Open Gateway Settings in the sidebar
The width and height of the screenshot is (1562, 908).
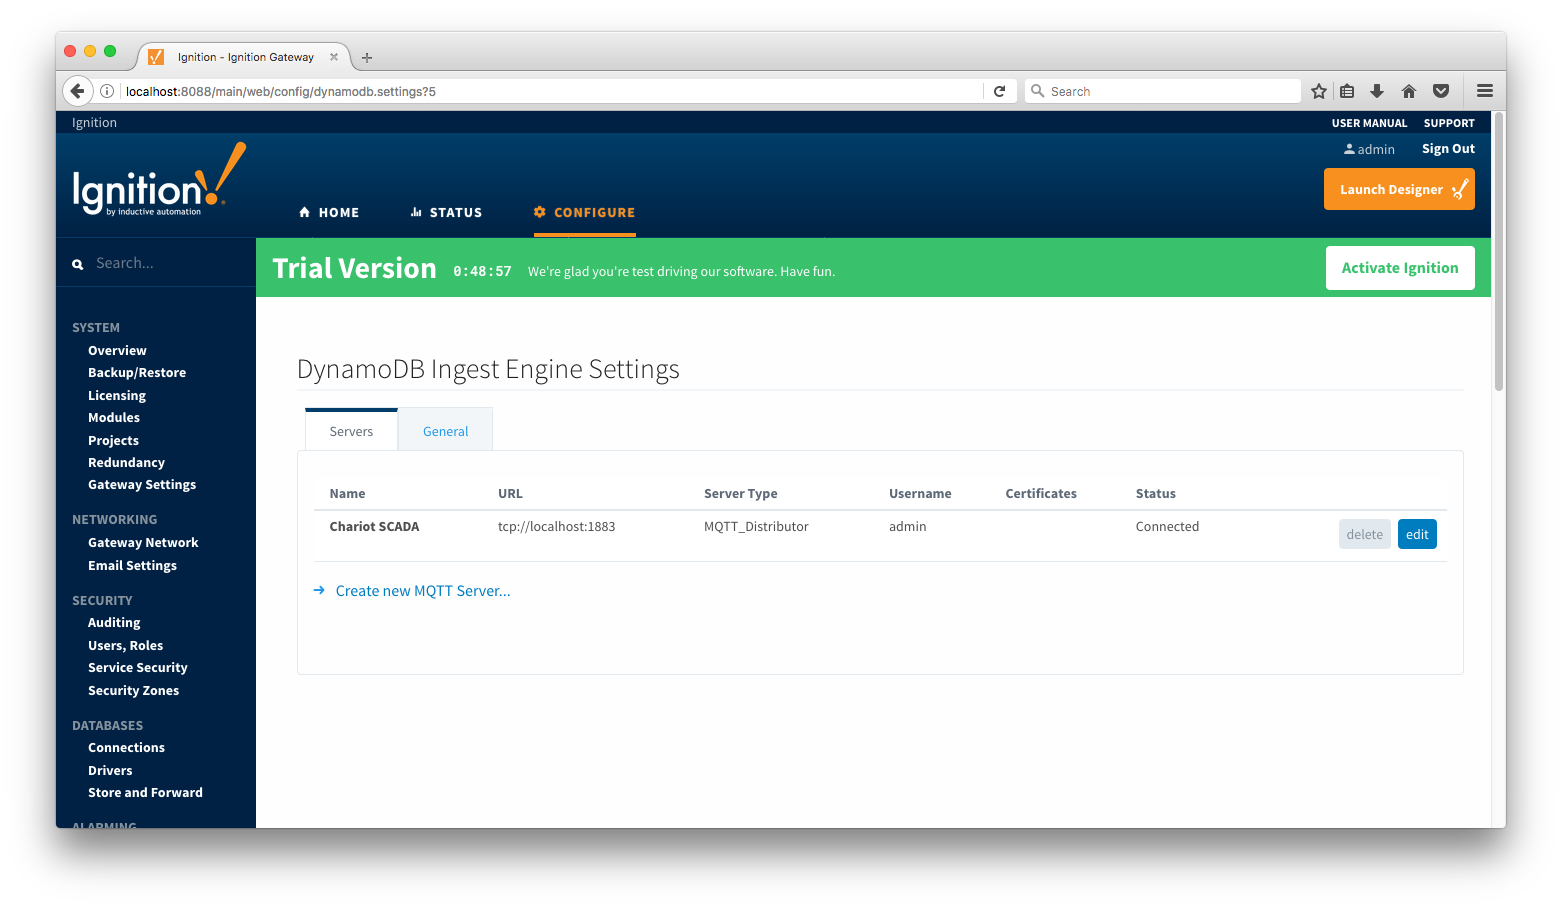[142, 485]
